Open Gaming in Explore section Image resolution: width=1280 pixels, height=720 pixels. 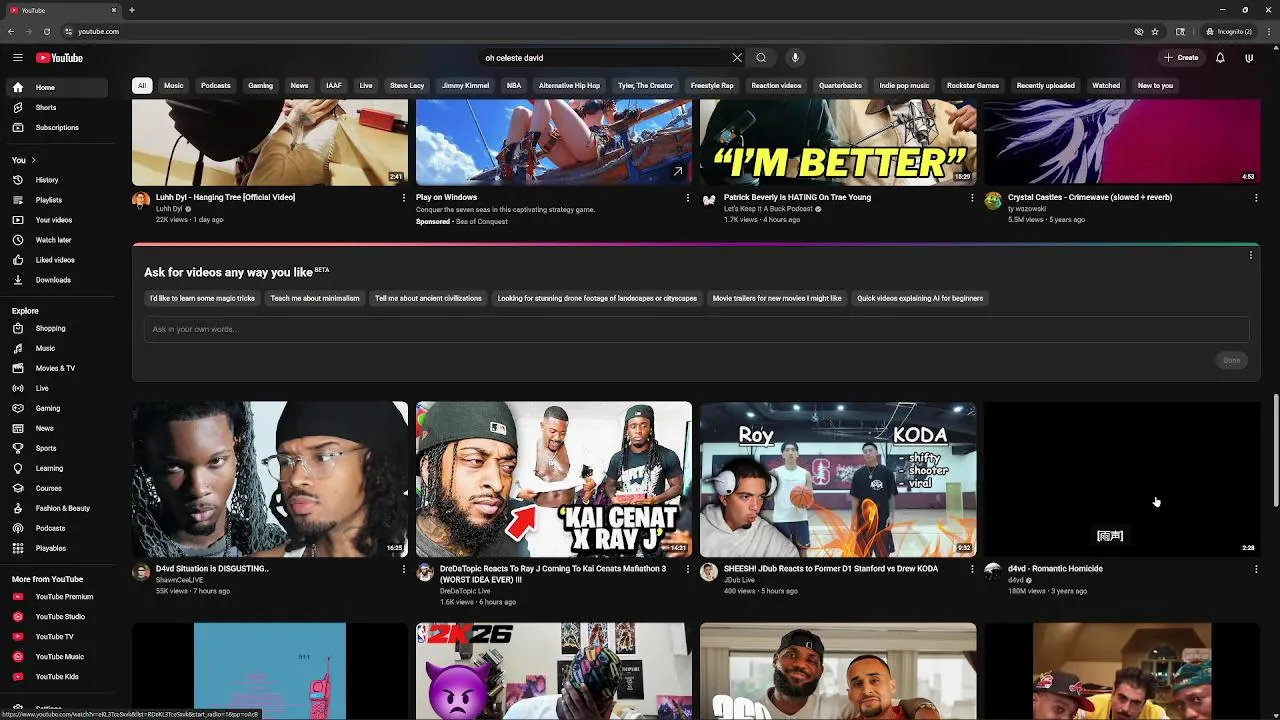(56, 408)
